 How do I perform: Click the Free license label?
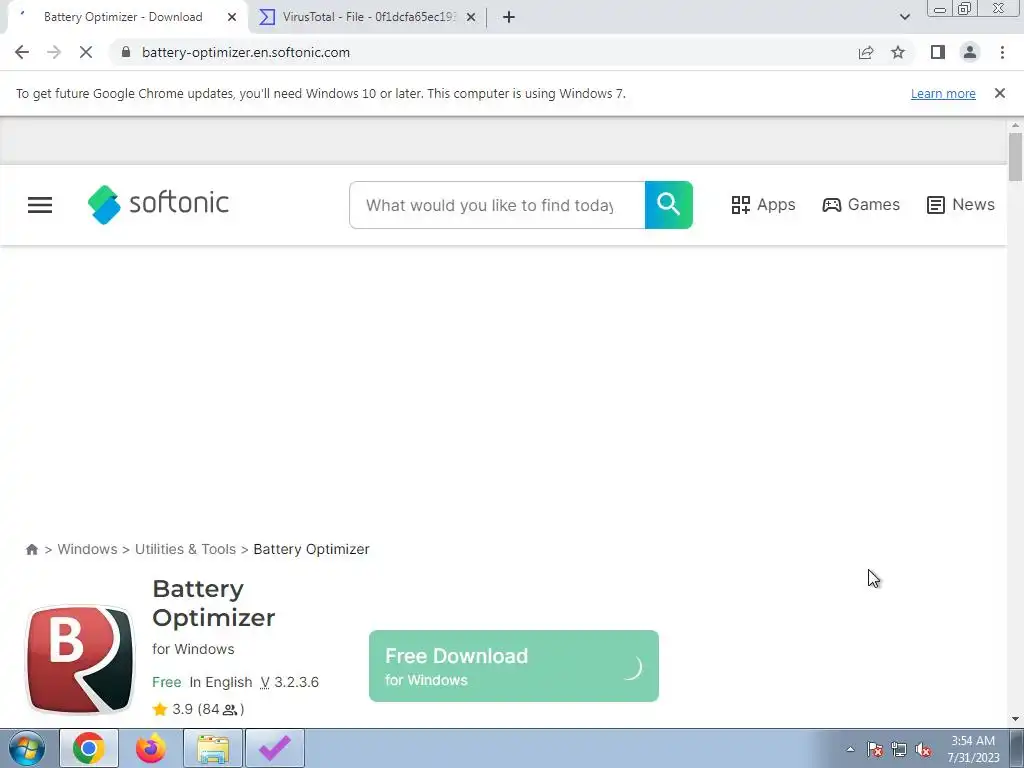pos(167,682)
